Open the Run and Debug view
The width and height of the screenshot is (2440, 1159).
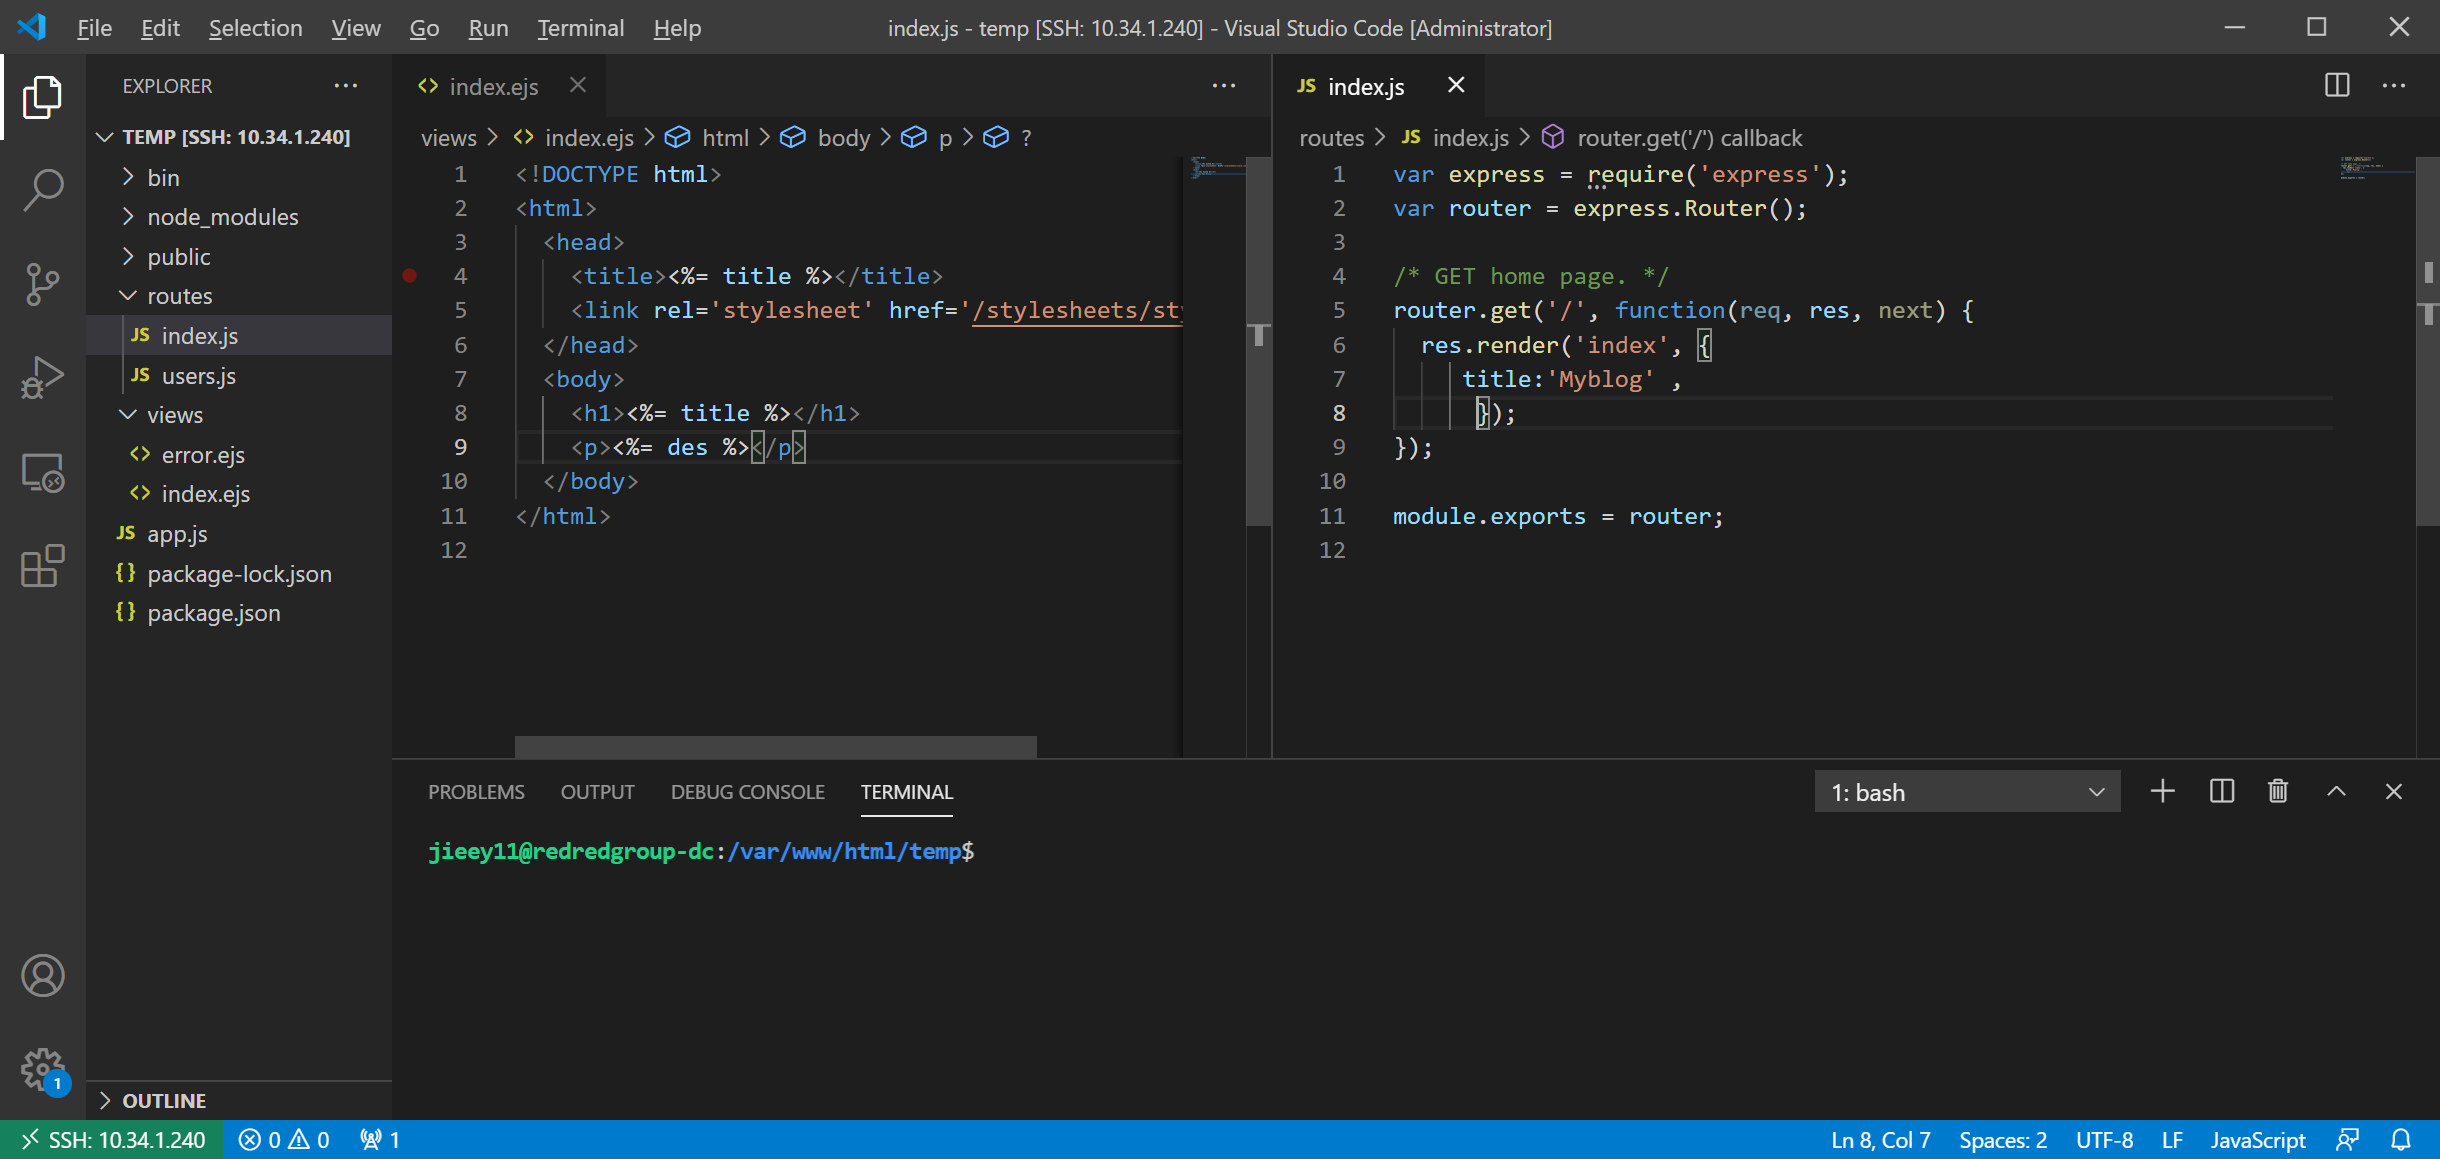[x=43, y=378]
